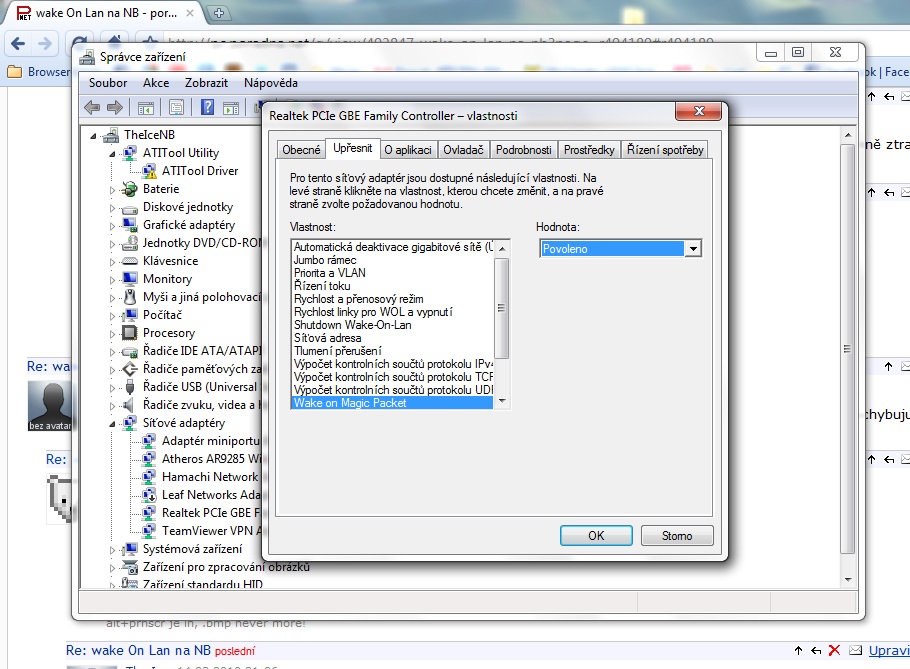Select the ATITool Driver warning icon

(x=149, y=171)
